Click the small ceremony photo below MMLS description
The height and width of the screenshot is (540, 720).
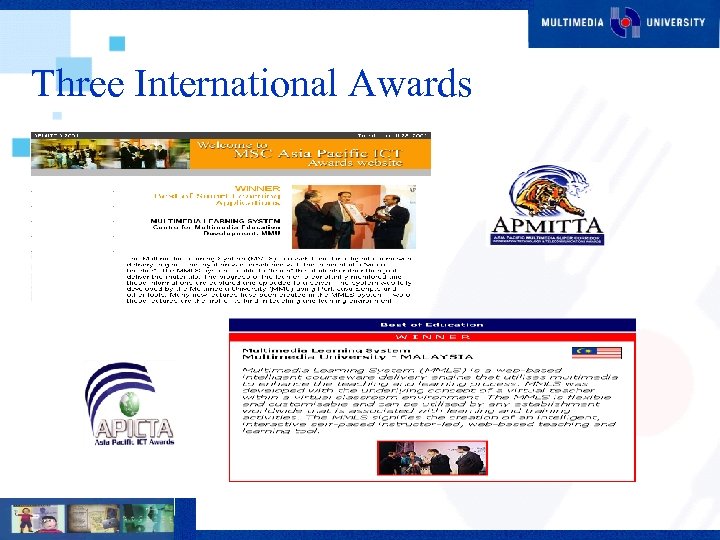click(x=432, y=458)
